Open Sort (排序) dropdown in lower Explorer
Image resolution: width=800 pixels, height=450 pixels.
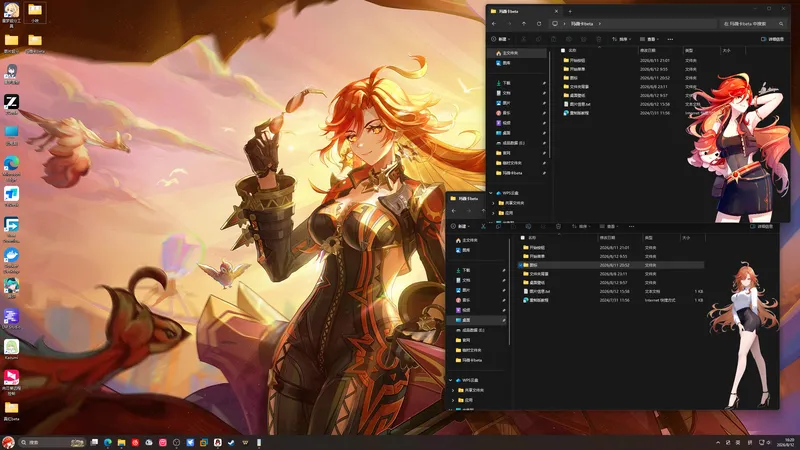tap(581, 227)
